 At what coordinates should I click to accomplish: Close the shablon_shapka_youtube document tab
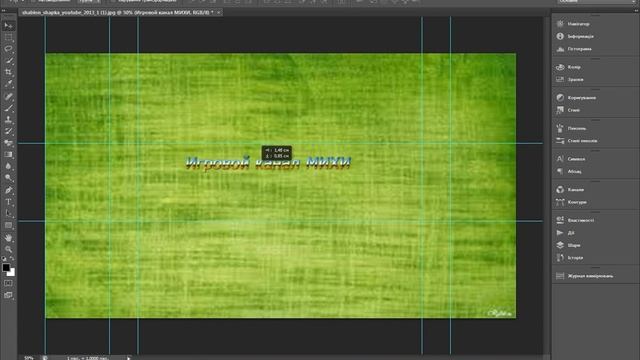[x=219, y=13]
